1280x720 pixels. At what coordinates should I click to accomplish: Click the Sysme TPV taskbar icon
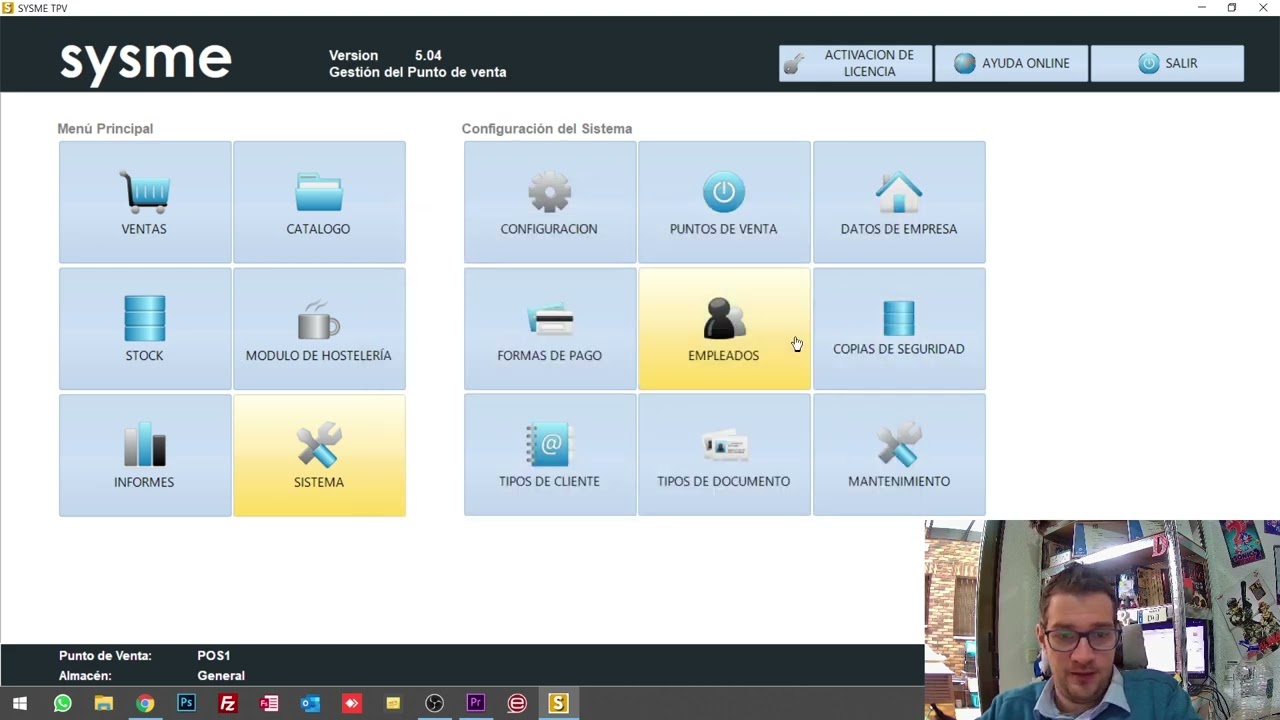coord(558,704)
